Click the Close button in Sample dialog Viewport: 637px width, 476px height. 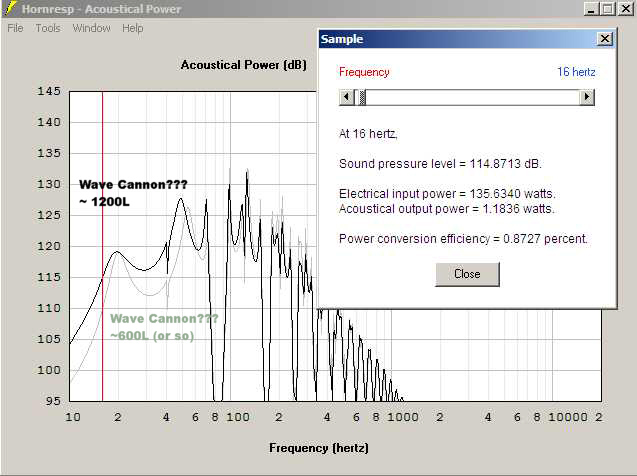(x=467, y=274)
